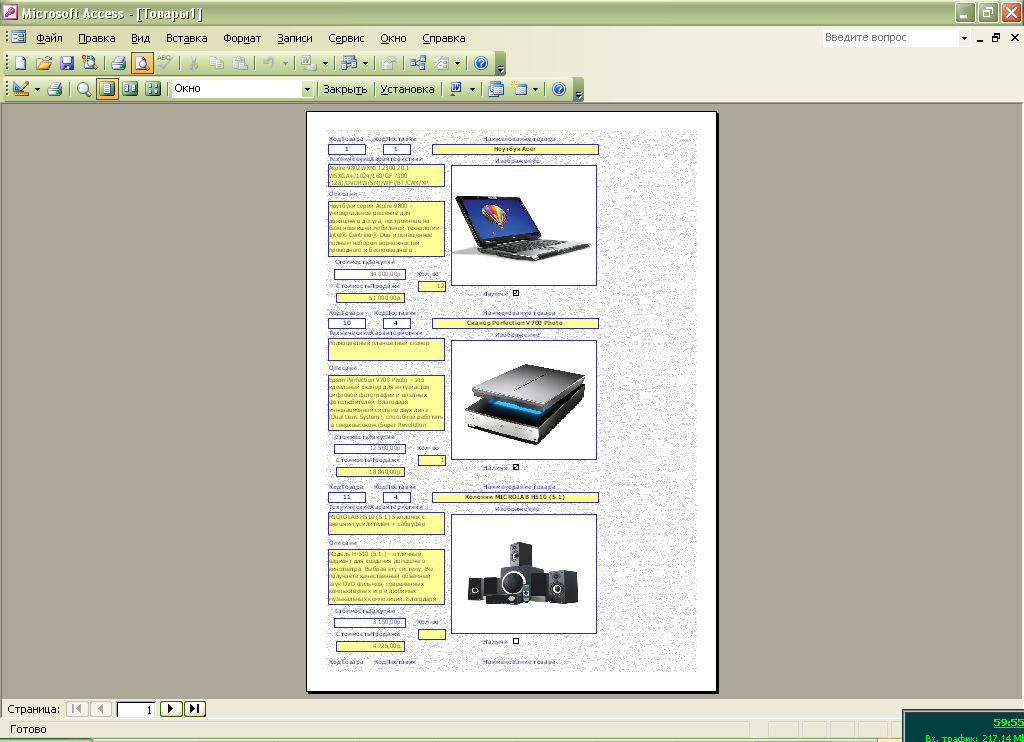Expand the Analyze dropdown arrow
The width and height of the screenshot is (1024, 742).
[365, 63]
